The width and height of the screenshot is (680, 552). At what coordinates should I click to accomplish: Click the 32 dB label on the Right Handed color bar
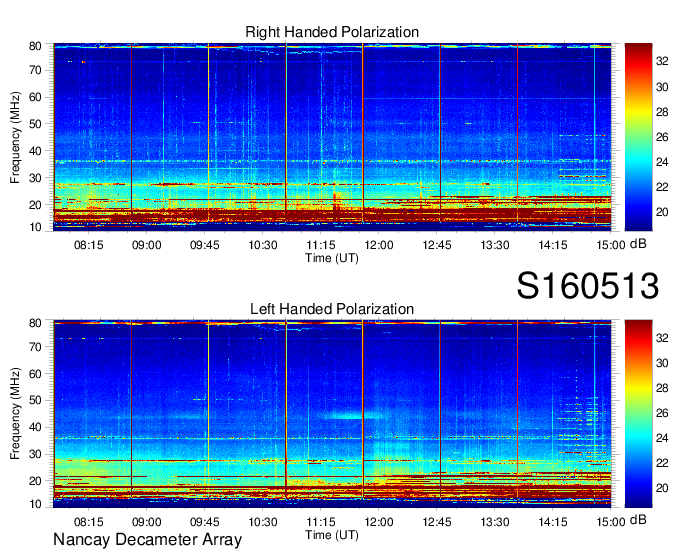point(662,62)
